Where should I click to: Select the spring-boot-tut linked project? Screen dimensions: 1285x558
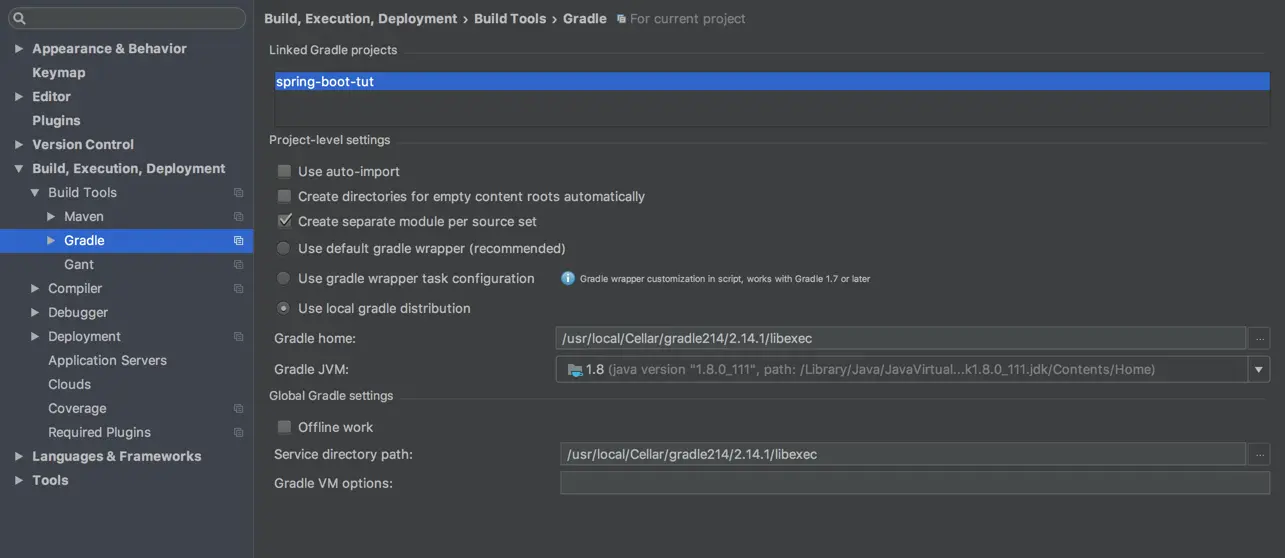(325, 82)
